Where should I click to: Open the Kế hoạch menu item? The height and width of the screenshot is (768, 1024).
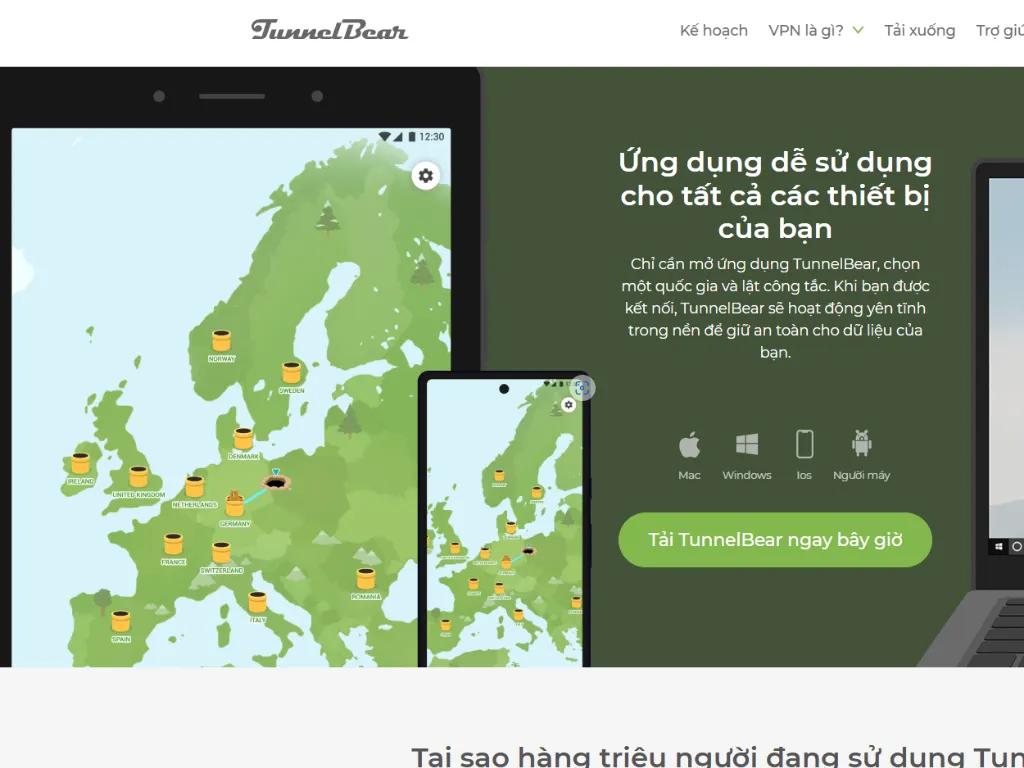[713, 30]
